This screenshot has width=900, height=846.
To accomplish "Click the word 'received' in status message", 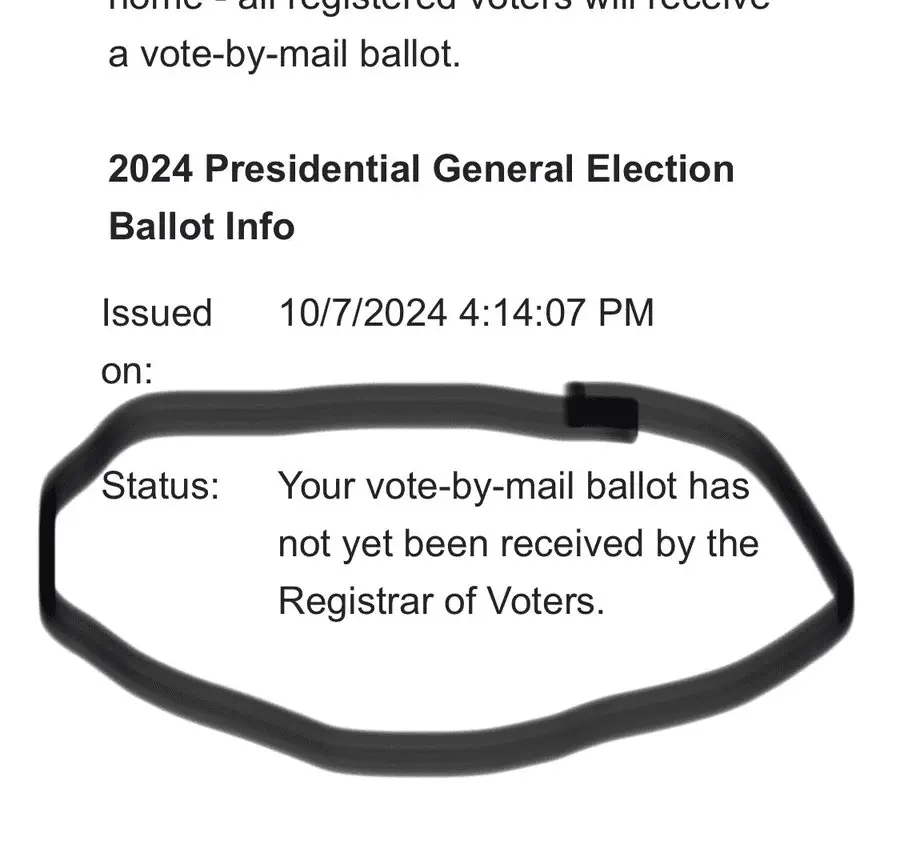I will pyautogui.click(x=572, y=544).
